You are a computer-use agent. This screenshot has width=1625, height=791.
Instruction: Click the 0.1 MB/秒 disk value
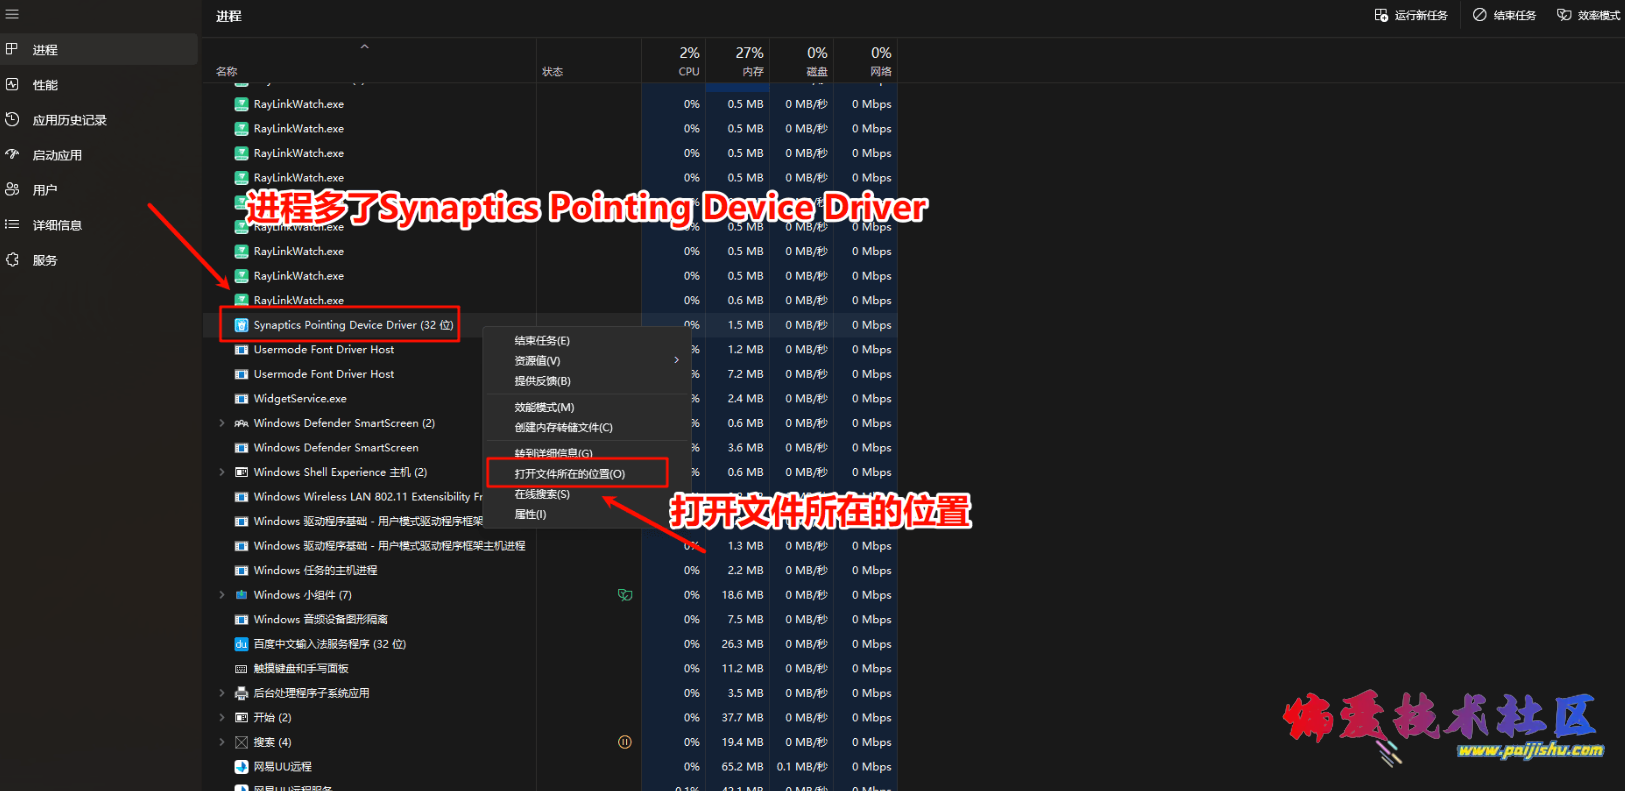[x=802, y=767]
